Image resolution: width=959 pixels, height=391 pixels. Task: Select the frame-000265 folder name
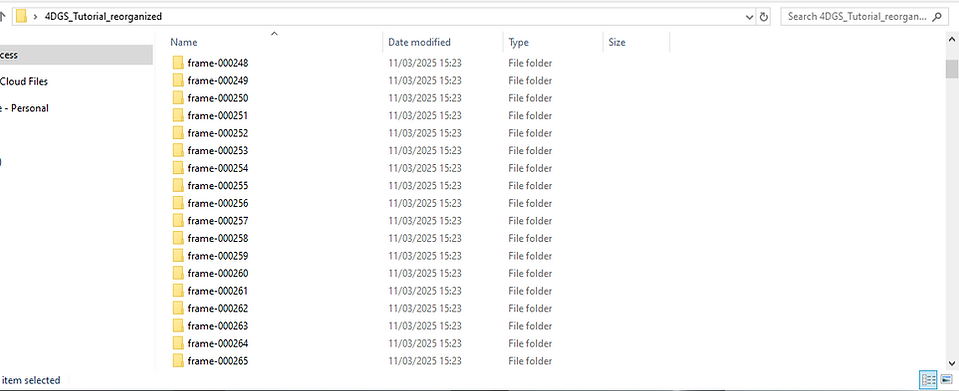coord(218,361)
